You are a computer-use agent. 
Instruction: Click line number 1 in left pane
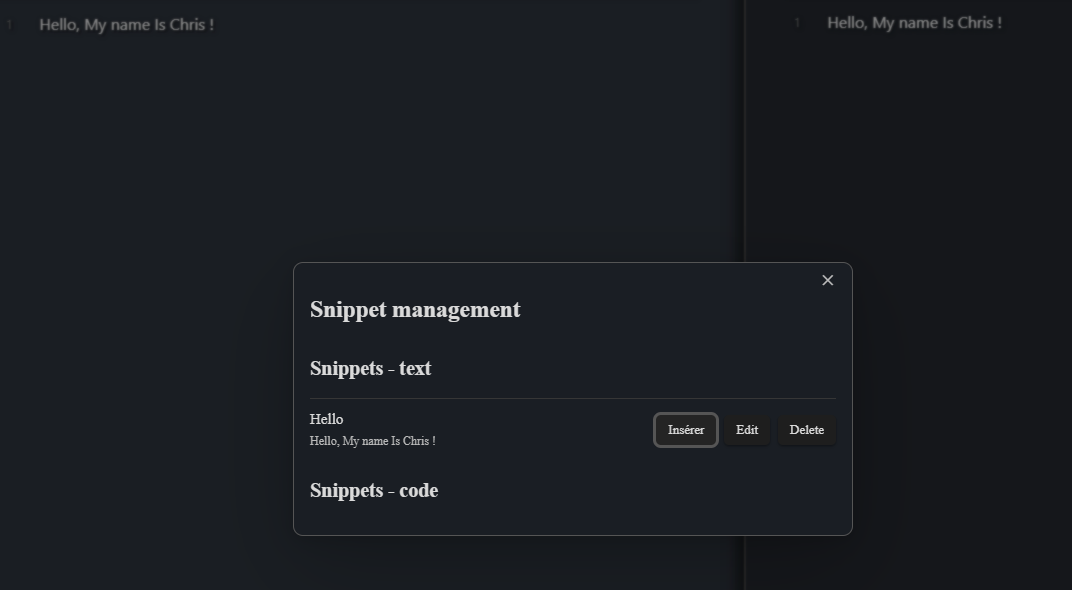click(x=10, y=25)
